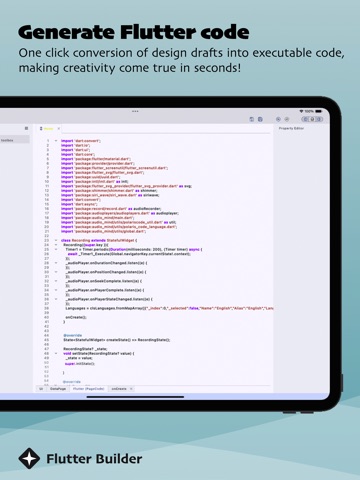Screen dimensions: 360x480
Task: Select the right segment of the layout toggle
Action: 319,119
